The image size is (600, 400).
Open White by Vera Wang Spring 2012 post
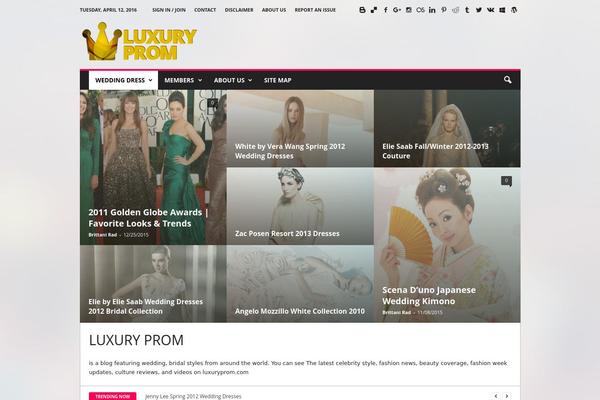290,151
